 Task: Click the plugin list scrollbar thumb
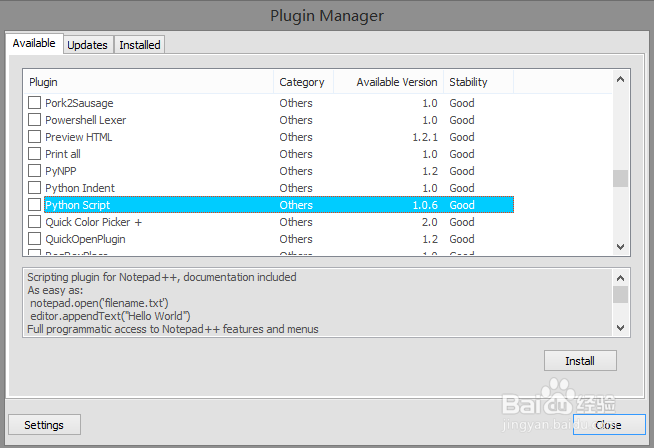pyautogui.click(x=621, y=179)
